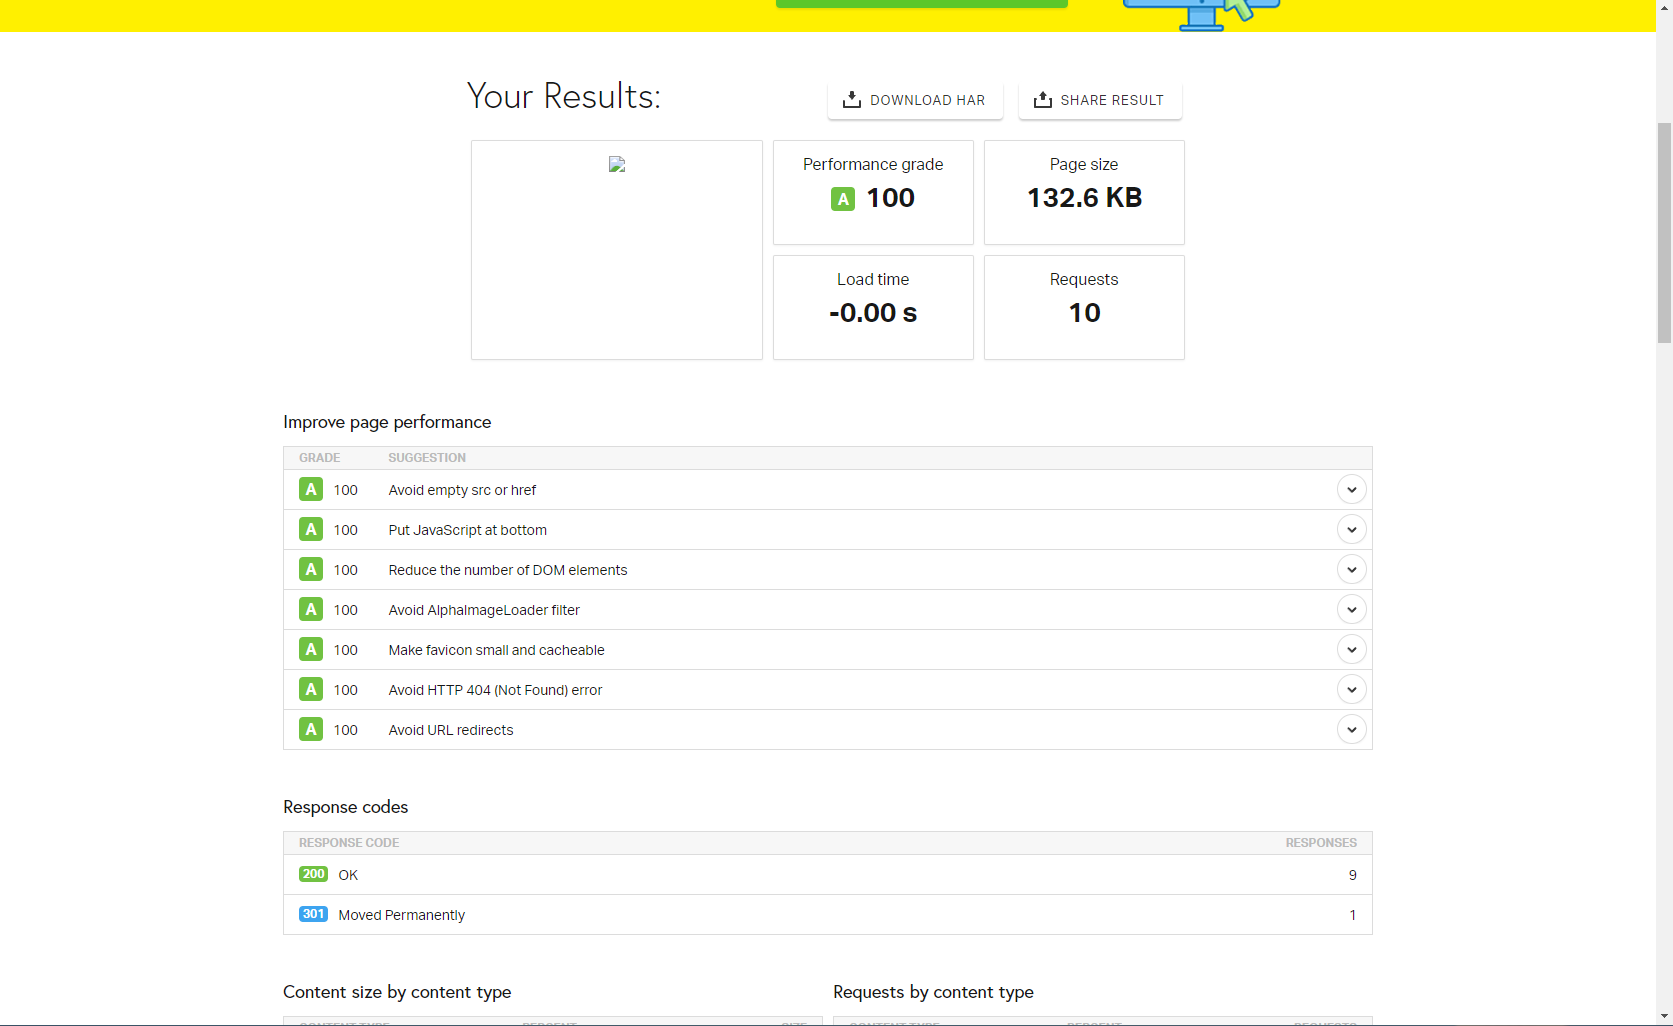The image size is (1673, 1026).
Task: Expand Make favicon small and cacheable
Action: click(1351, 650)
